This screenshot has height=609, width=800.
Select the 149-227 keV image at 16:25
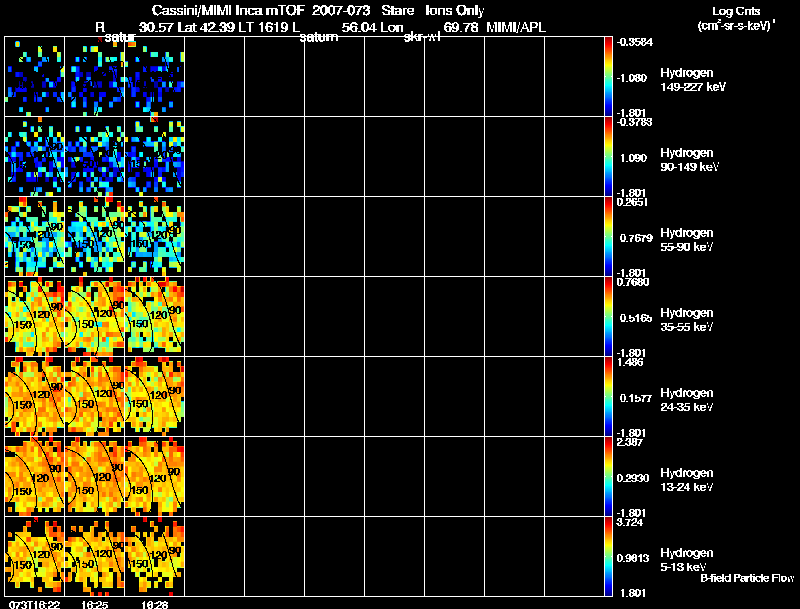click(94, 77)
